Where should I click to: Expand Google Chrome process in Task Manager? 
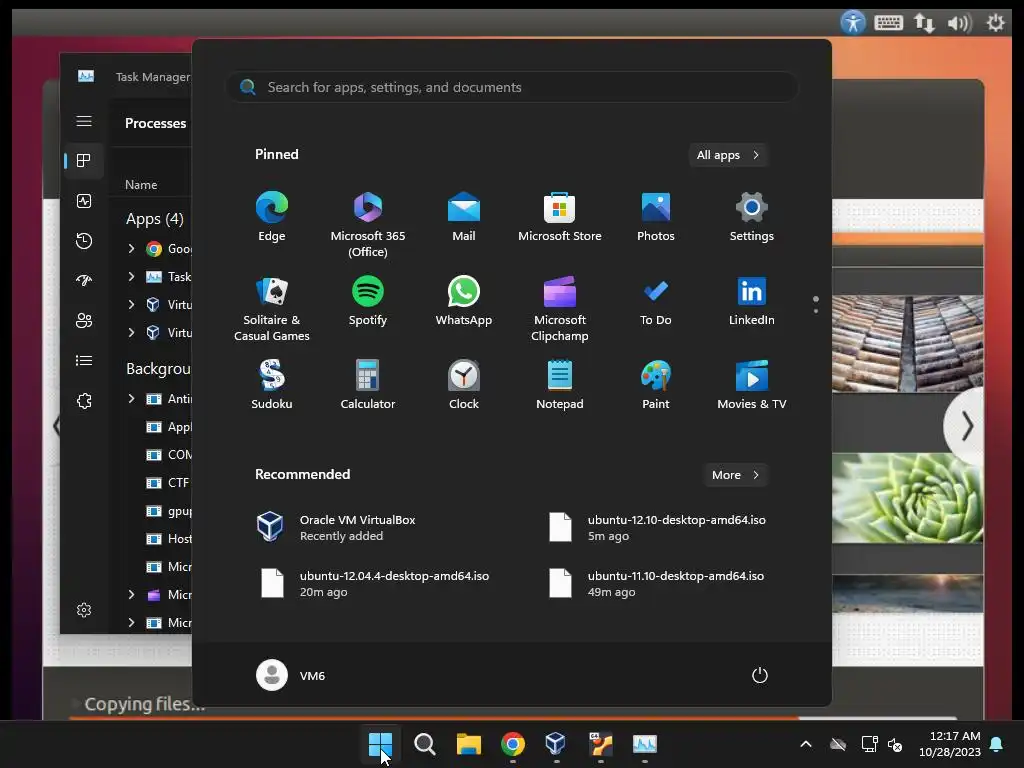(x=131, y=249)
